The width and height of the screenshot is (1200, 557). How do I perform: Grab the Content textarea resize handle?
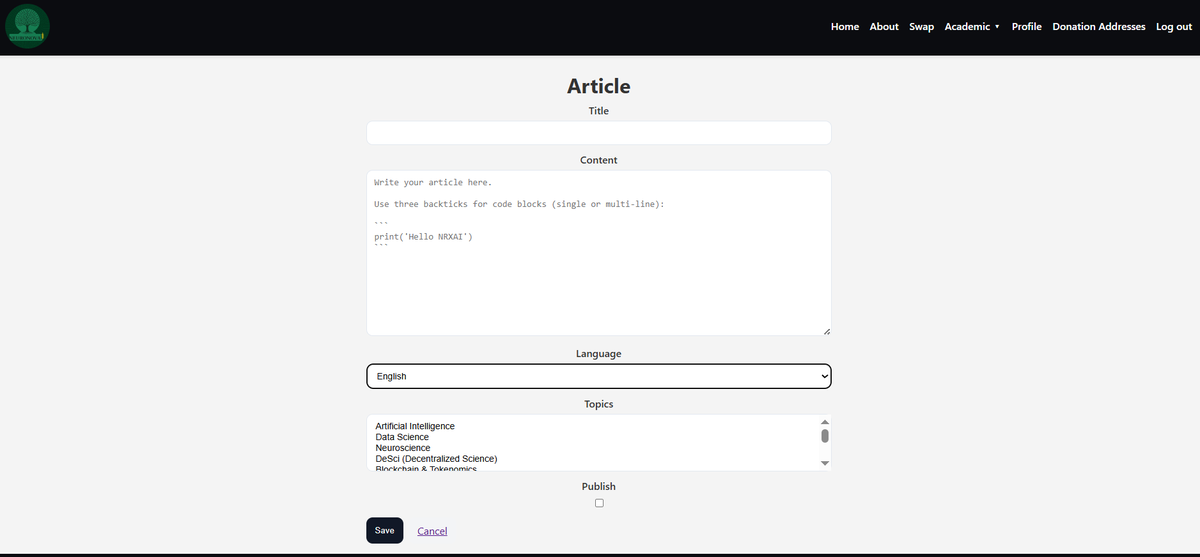point(825,330)
